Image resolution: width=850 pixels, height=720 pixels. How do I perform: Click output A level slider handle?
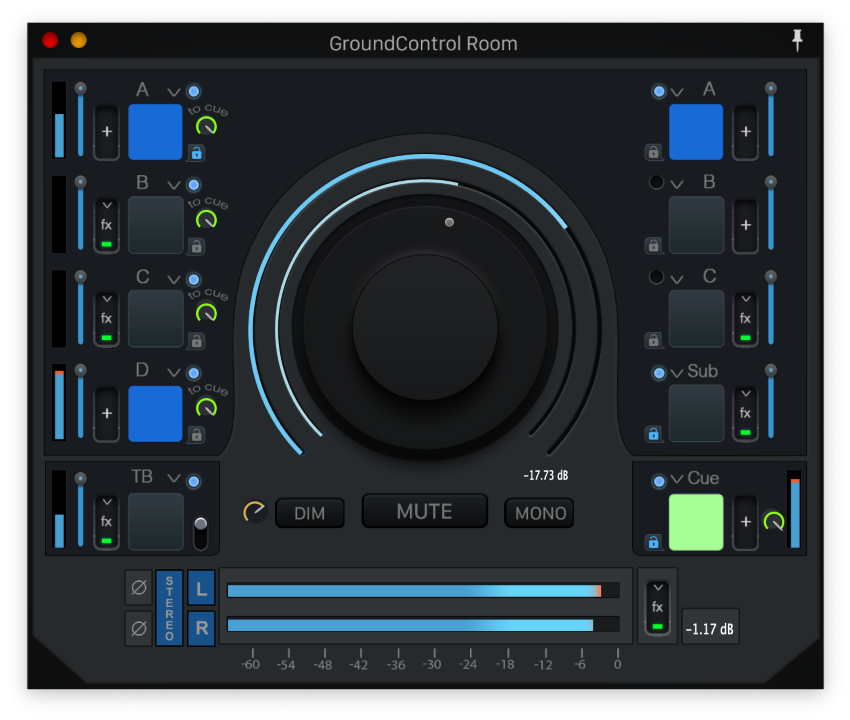(x=771, y=88)
